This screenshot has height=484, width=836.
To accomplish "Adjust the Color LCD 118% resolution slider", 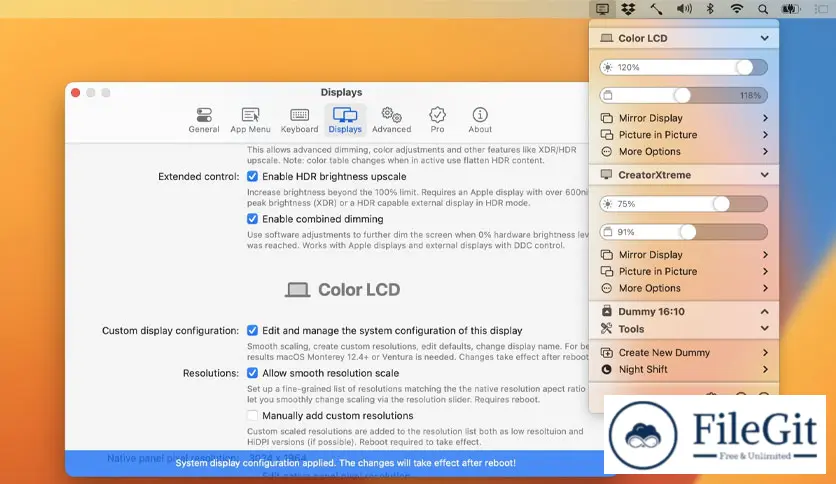I will pos(684,95).
